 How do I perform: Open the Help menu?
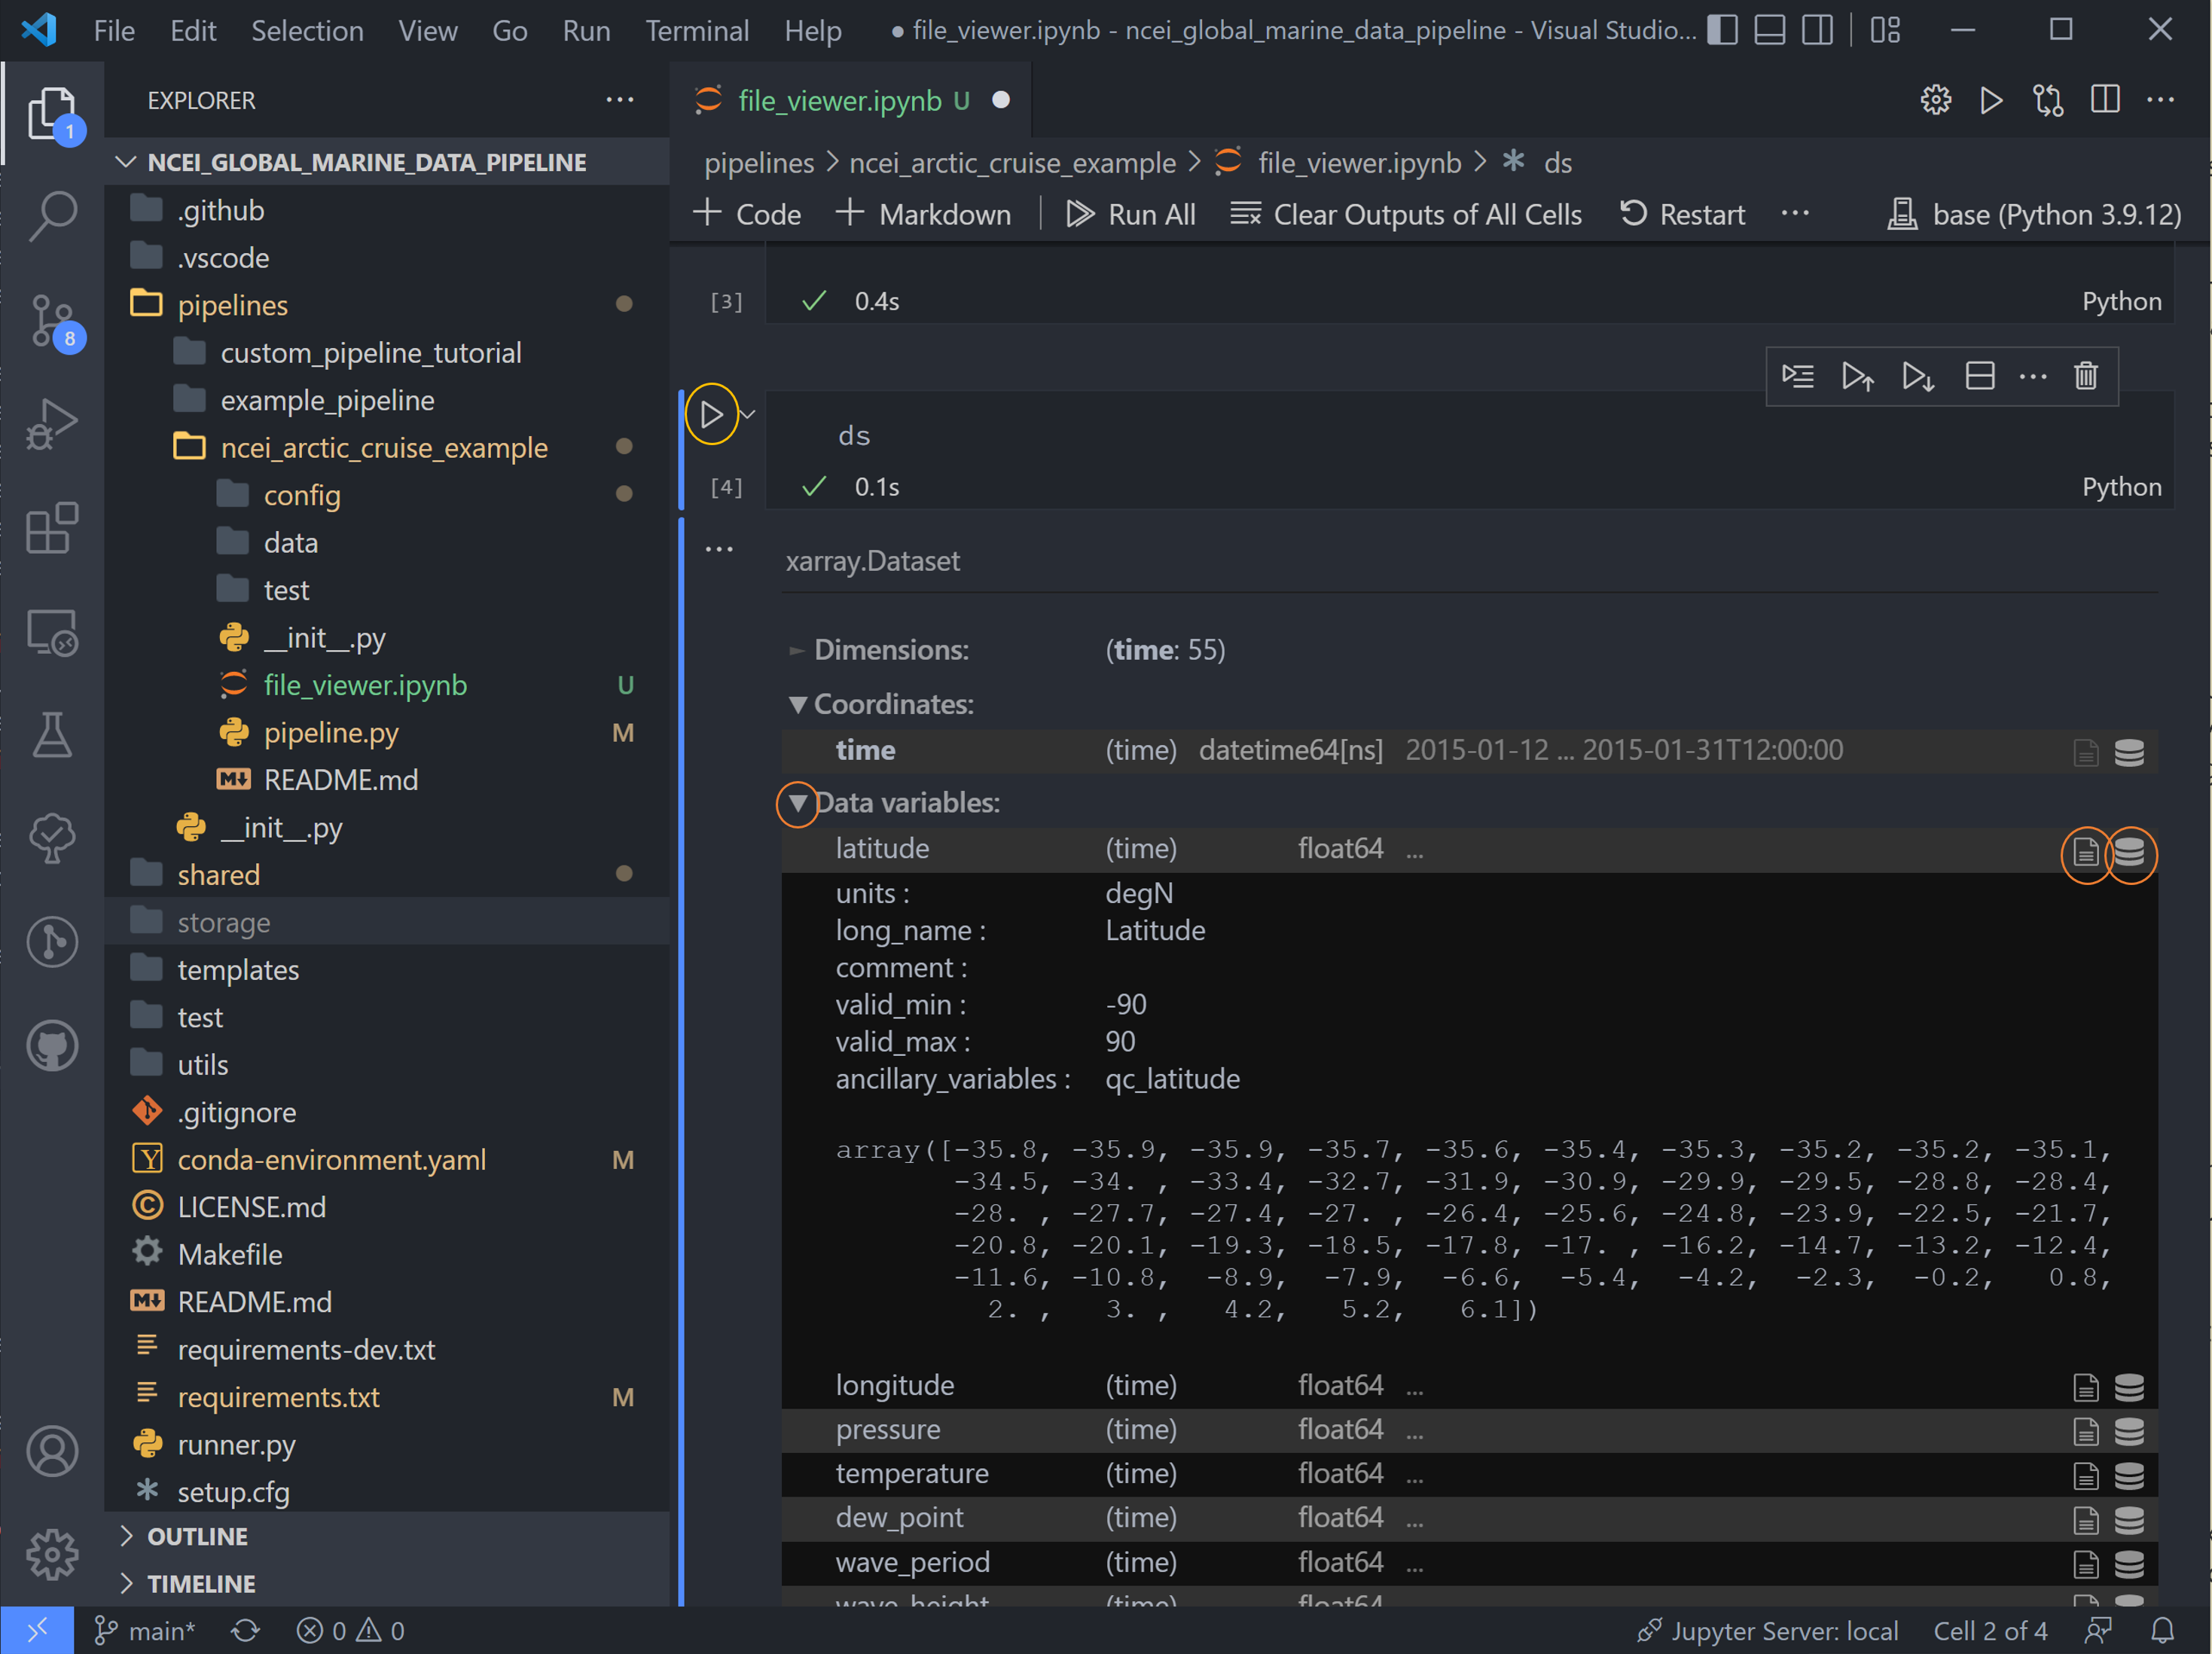tap(813, 31)
